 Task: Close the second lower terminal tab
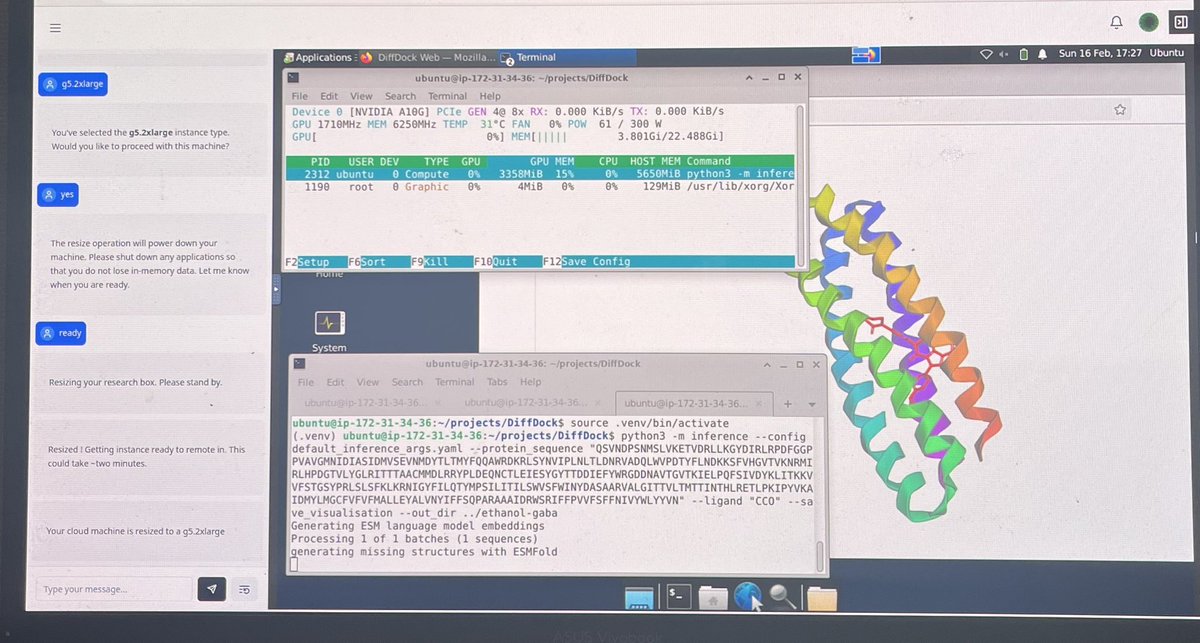(x=600, y=404)
